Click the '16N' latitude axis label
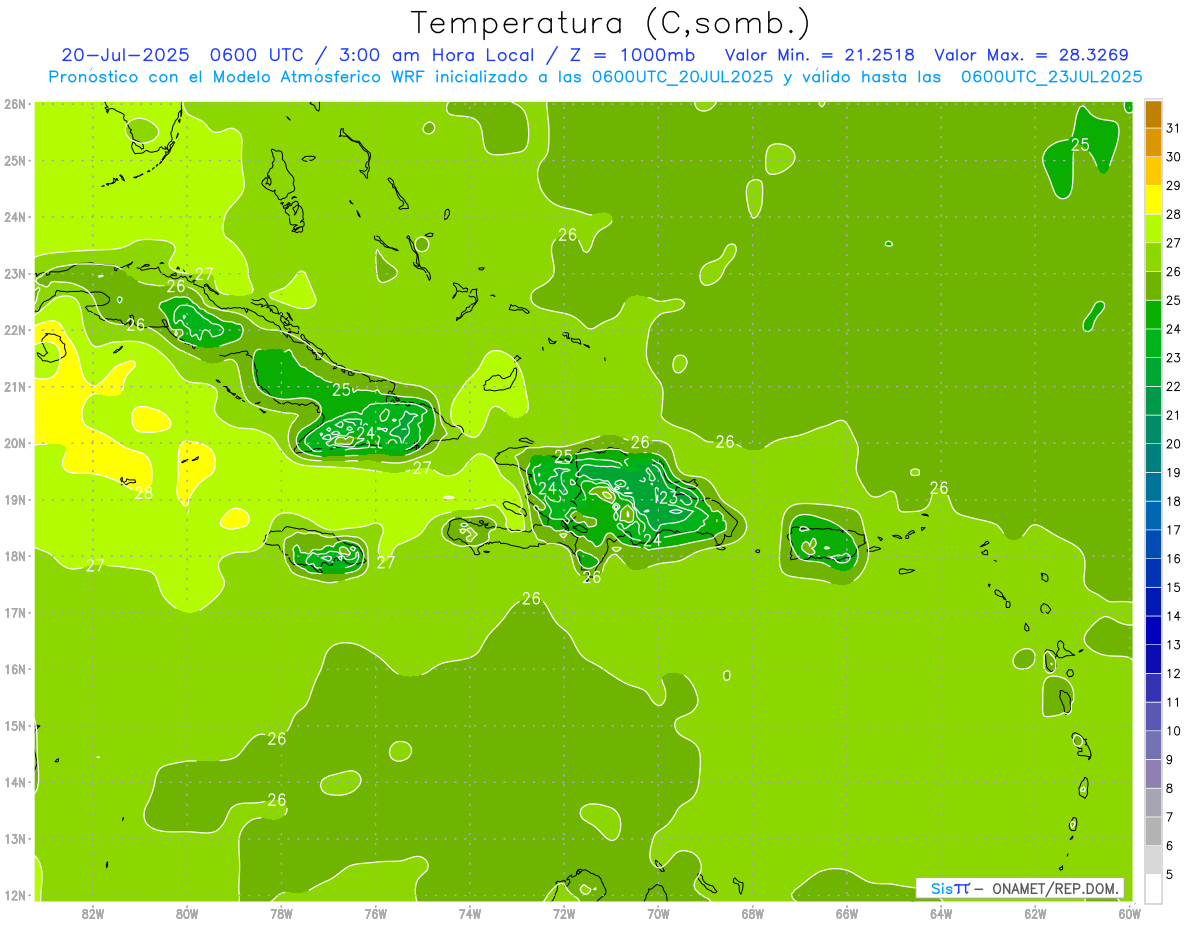 pyautogui.click(x=14, y=669)
